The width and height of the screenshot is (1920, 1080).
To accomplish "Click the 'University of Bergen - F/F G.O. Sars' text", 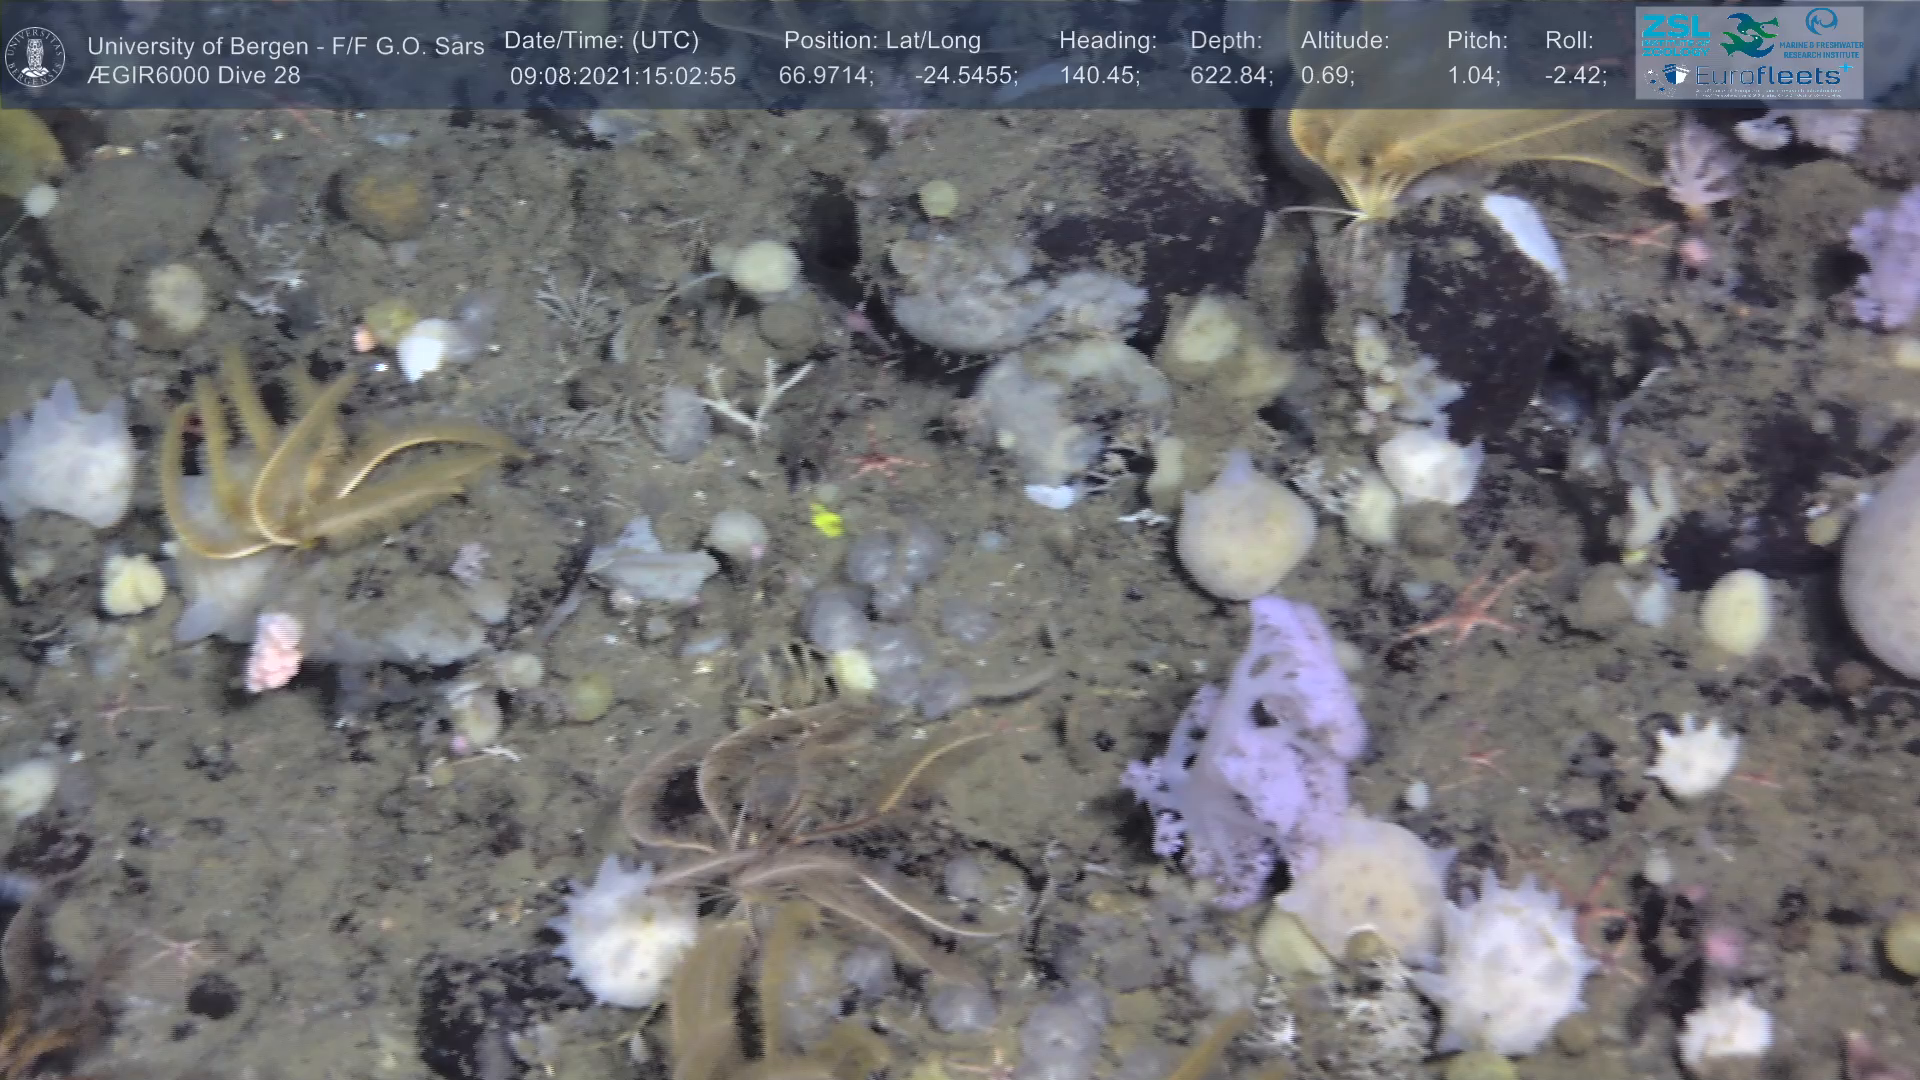I will [285, 46].
